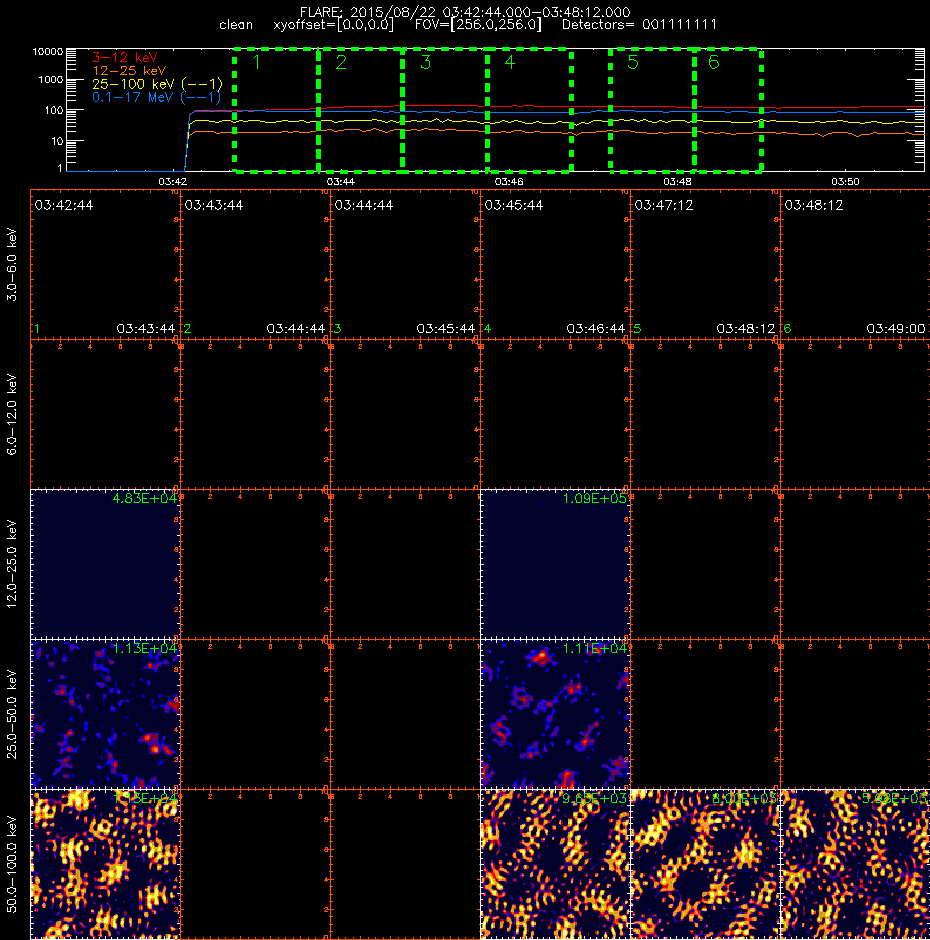Click the 10000 count-rate axis label
The image size is (930, 940).
(47, 52)
